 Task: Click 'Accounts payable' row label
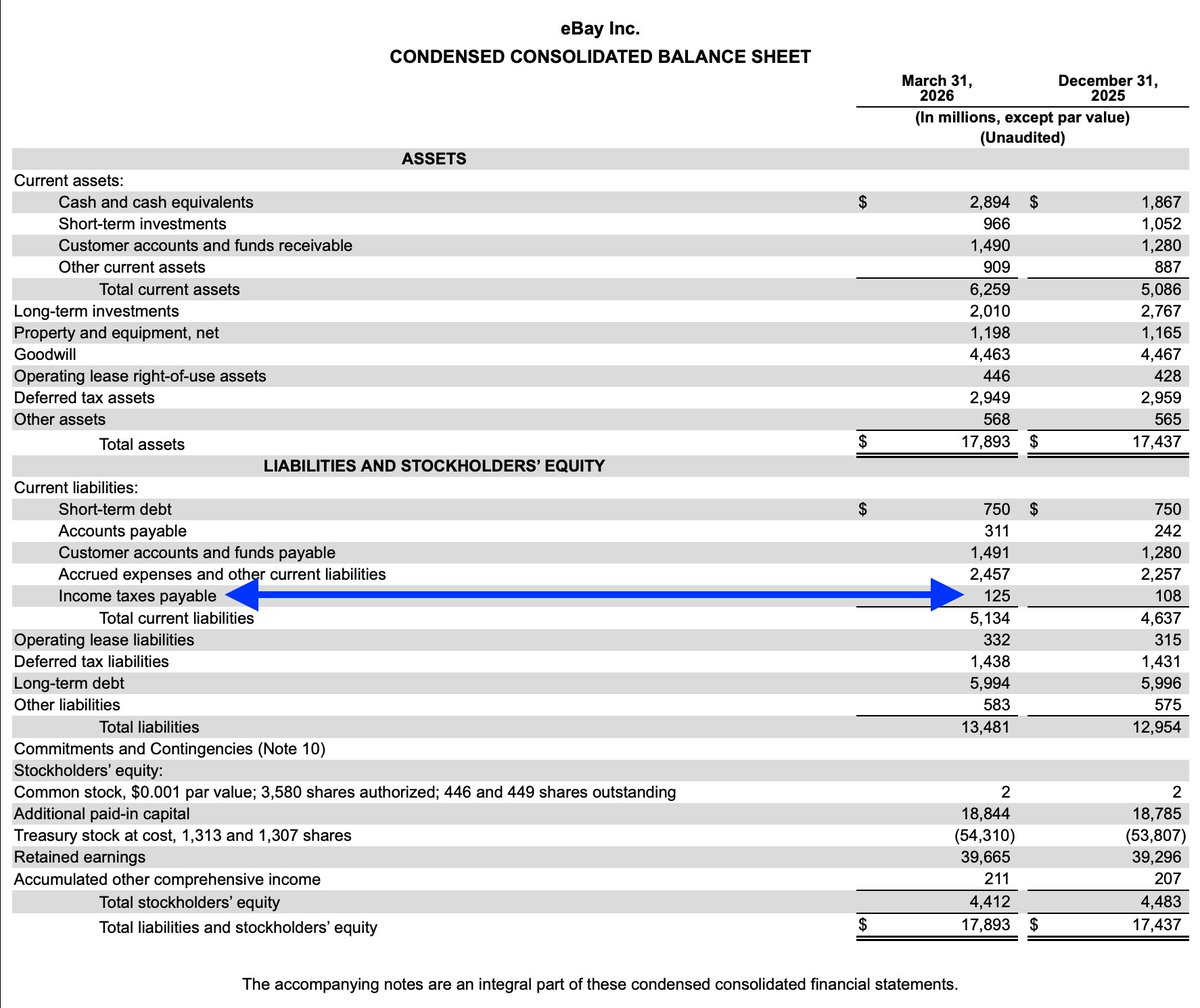[x=122, y=531]
